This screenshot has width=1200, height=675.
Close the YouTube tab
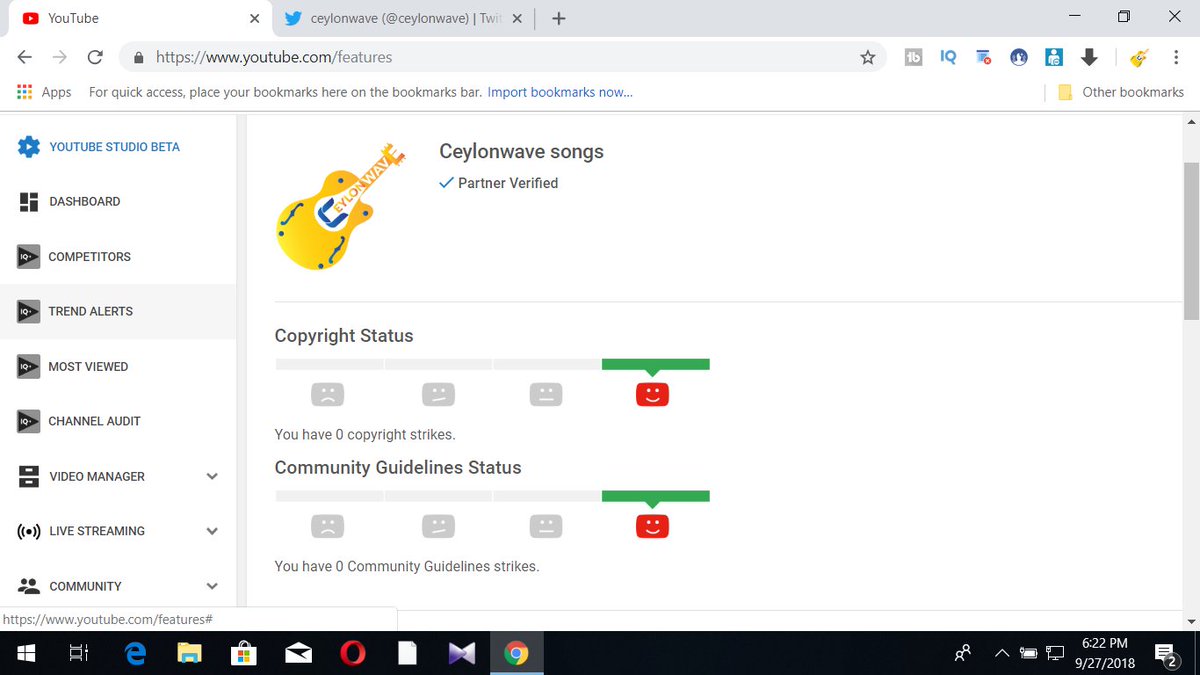point(254,18)
